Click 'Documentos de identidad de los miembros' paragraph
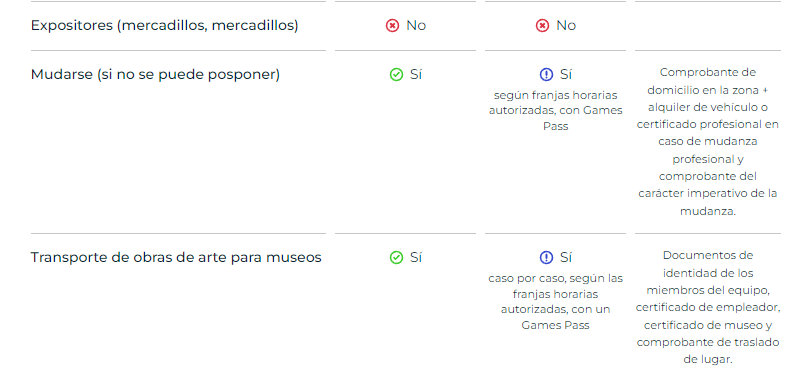 (708, 307)
